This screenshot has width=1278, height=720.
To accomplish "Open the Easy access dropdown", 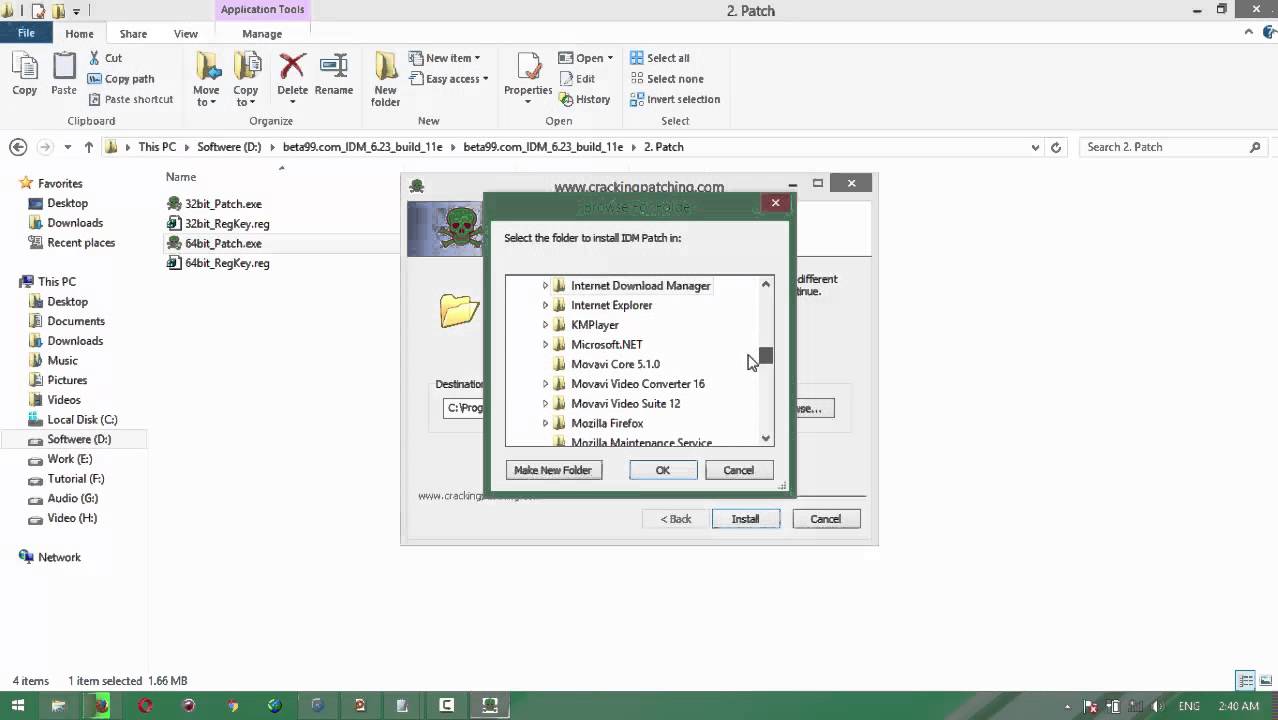I will tap(449, 79).
